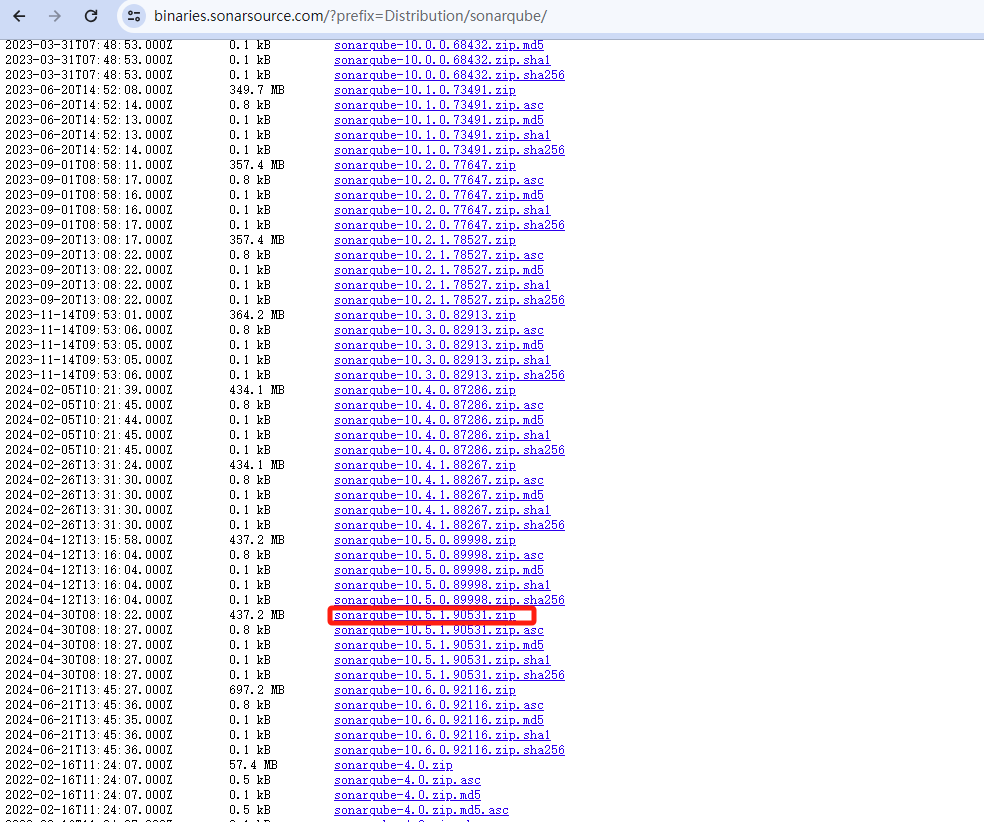Open sonarqube-4.0.zip.asc link
984x822 pixels.
pyautogui.click(x=407, y=781)
